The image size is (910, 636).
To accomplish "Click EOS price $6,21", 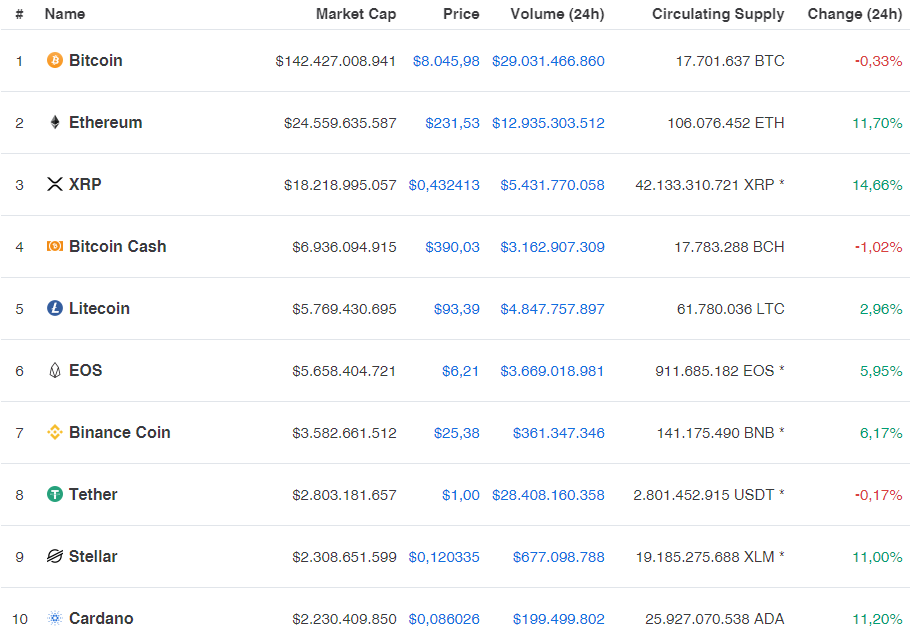I will tap(461, 371).
